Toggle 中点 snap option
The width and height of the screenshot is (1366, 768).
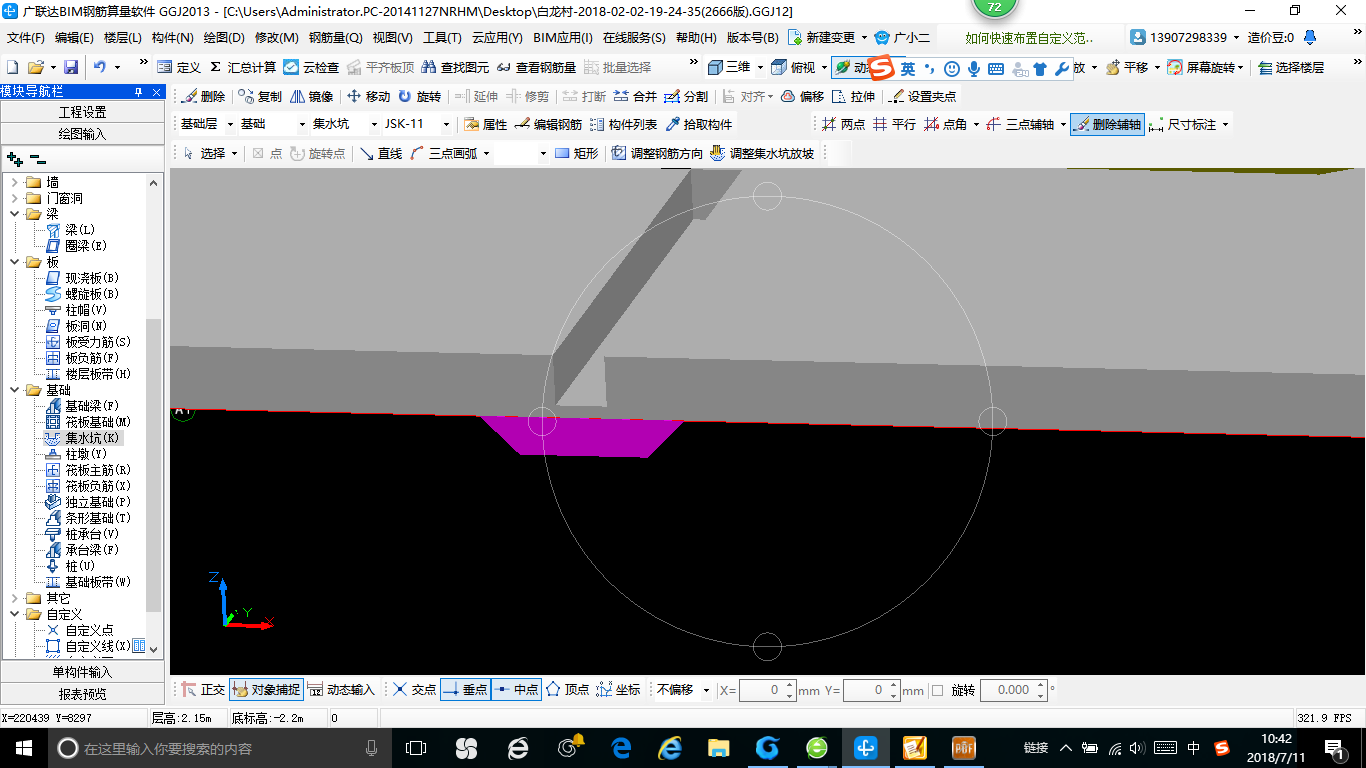tap(516, 690)
